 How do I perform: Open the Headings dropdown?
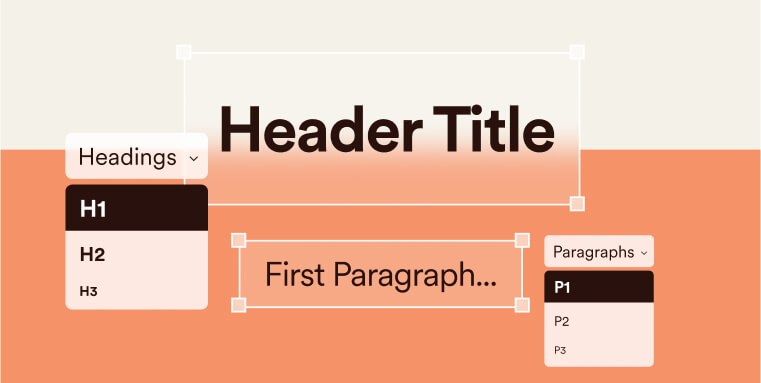pos(136,156)
